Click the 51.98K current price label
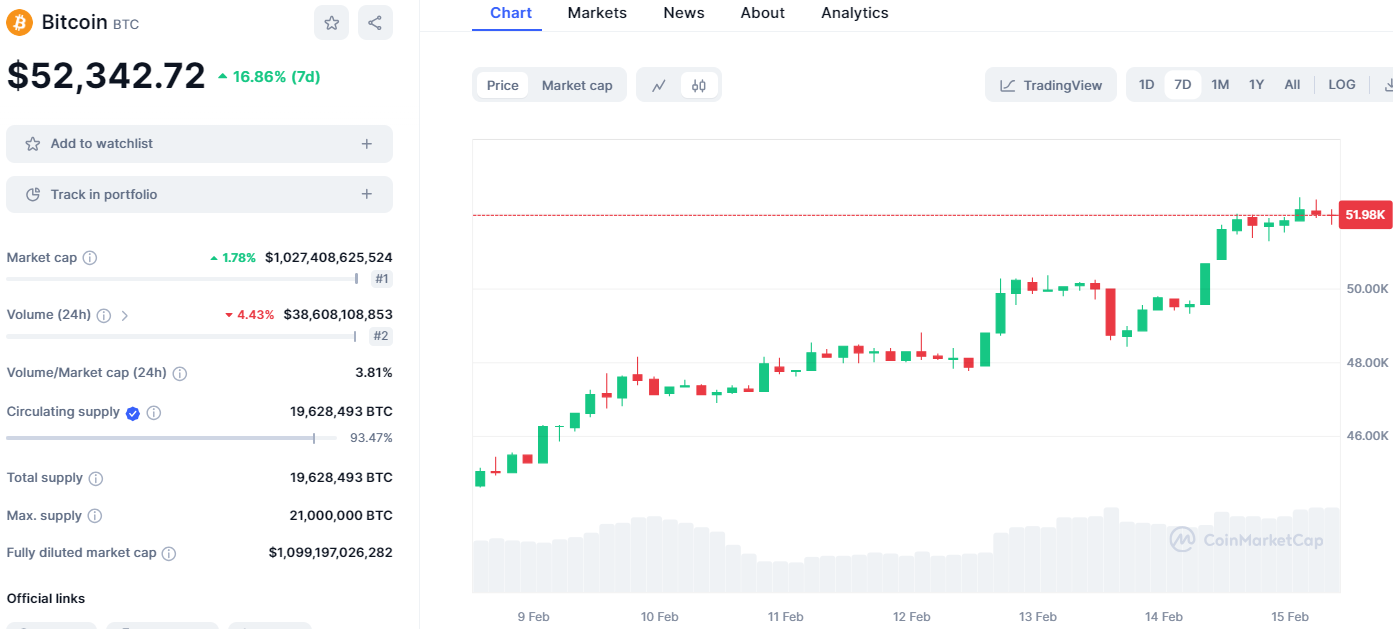Screen dimensions: 1393x629 coord(1365,215)
